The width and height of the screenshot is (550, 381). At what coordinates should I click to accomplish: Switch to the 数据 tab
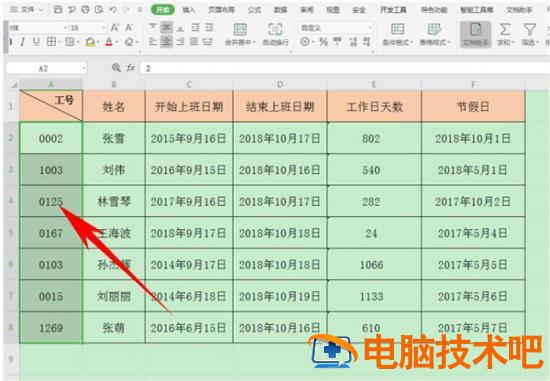point(281,10)
